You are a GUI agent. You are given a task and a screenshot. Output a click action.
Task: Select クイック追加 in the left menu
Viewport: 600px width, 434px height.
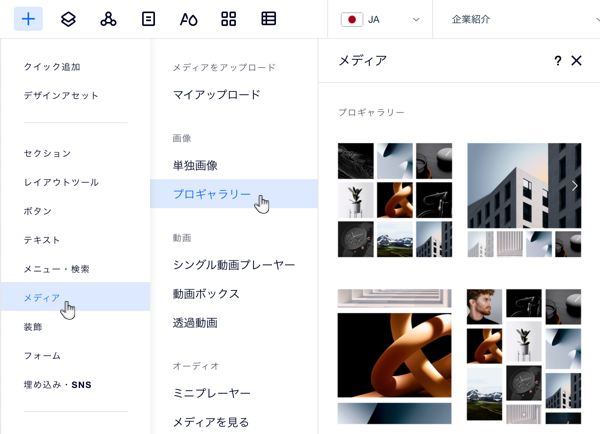52,67
